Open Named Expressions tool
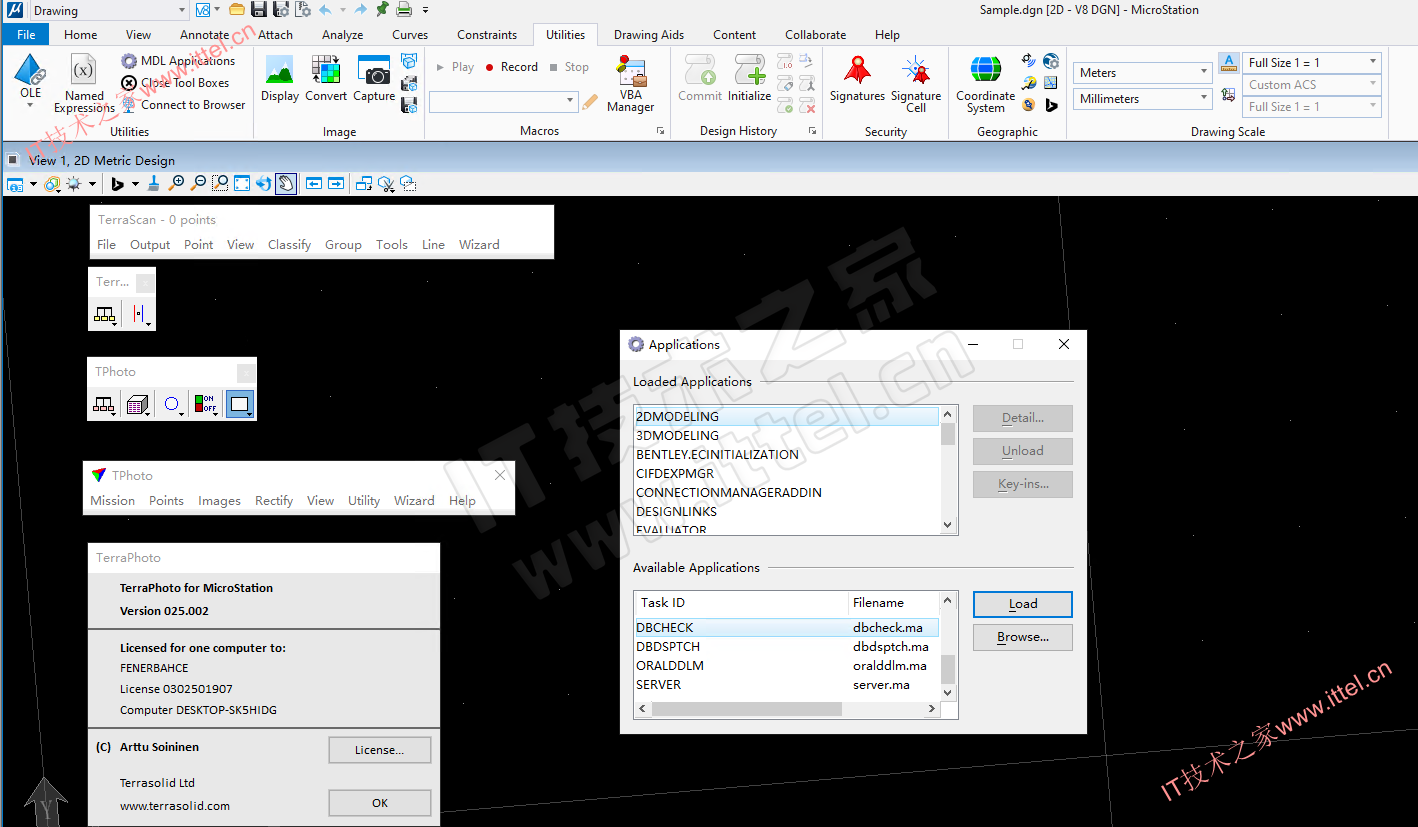This screenshot has width=1418, height=827. (84, 84)
